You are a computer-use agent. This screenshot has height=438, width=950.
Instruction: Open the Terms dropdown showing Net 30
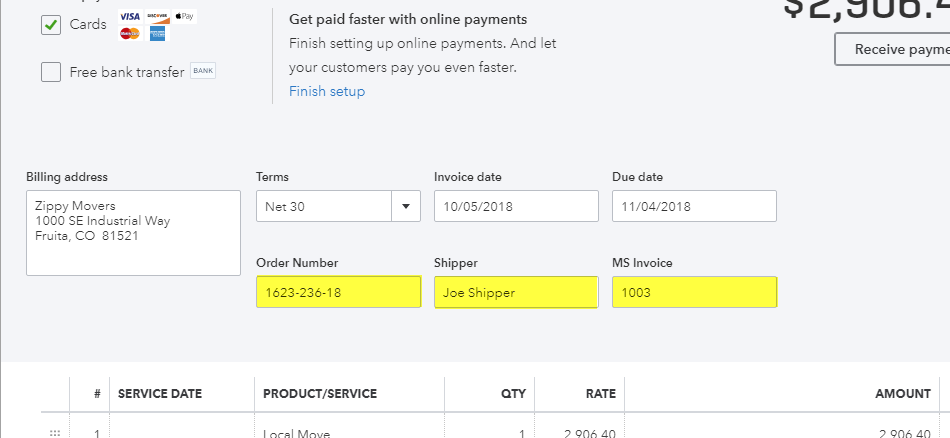(x=324, y=206)
